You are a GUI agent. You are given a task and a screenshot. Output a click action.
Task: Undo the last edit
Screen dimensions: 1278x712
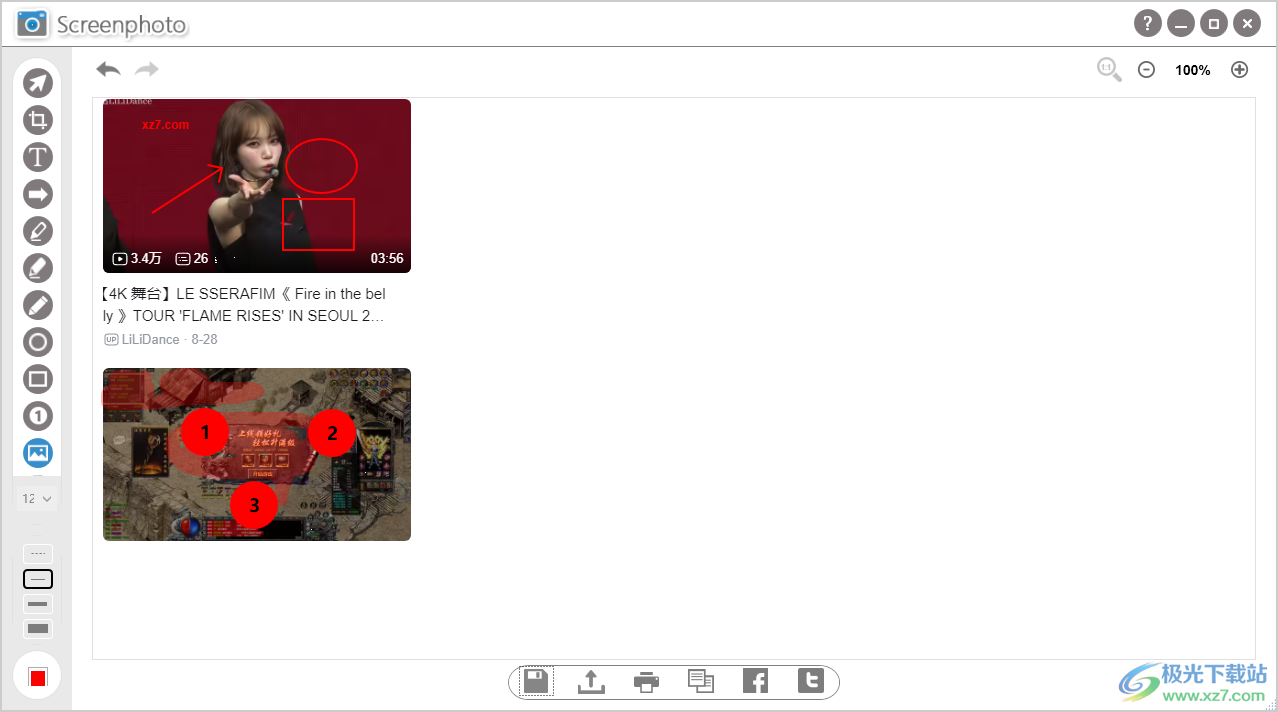click(x=107, y=69)
